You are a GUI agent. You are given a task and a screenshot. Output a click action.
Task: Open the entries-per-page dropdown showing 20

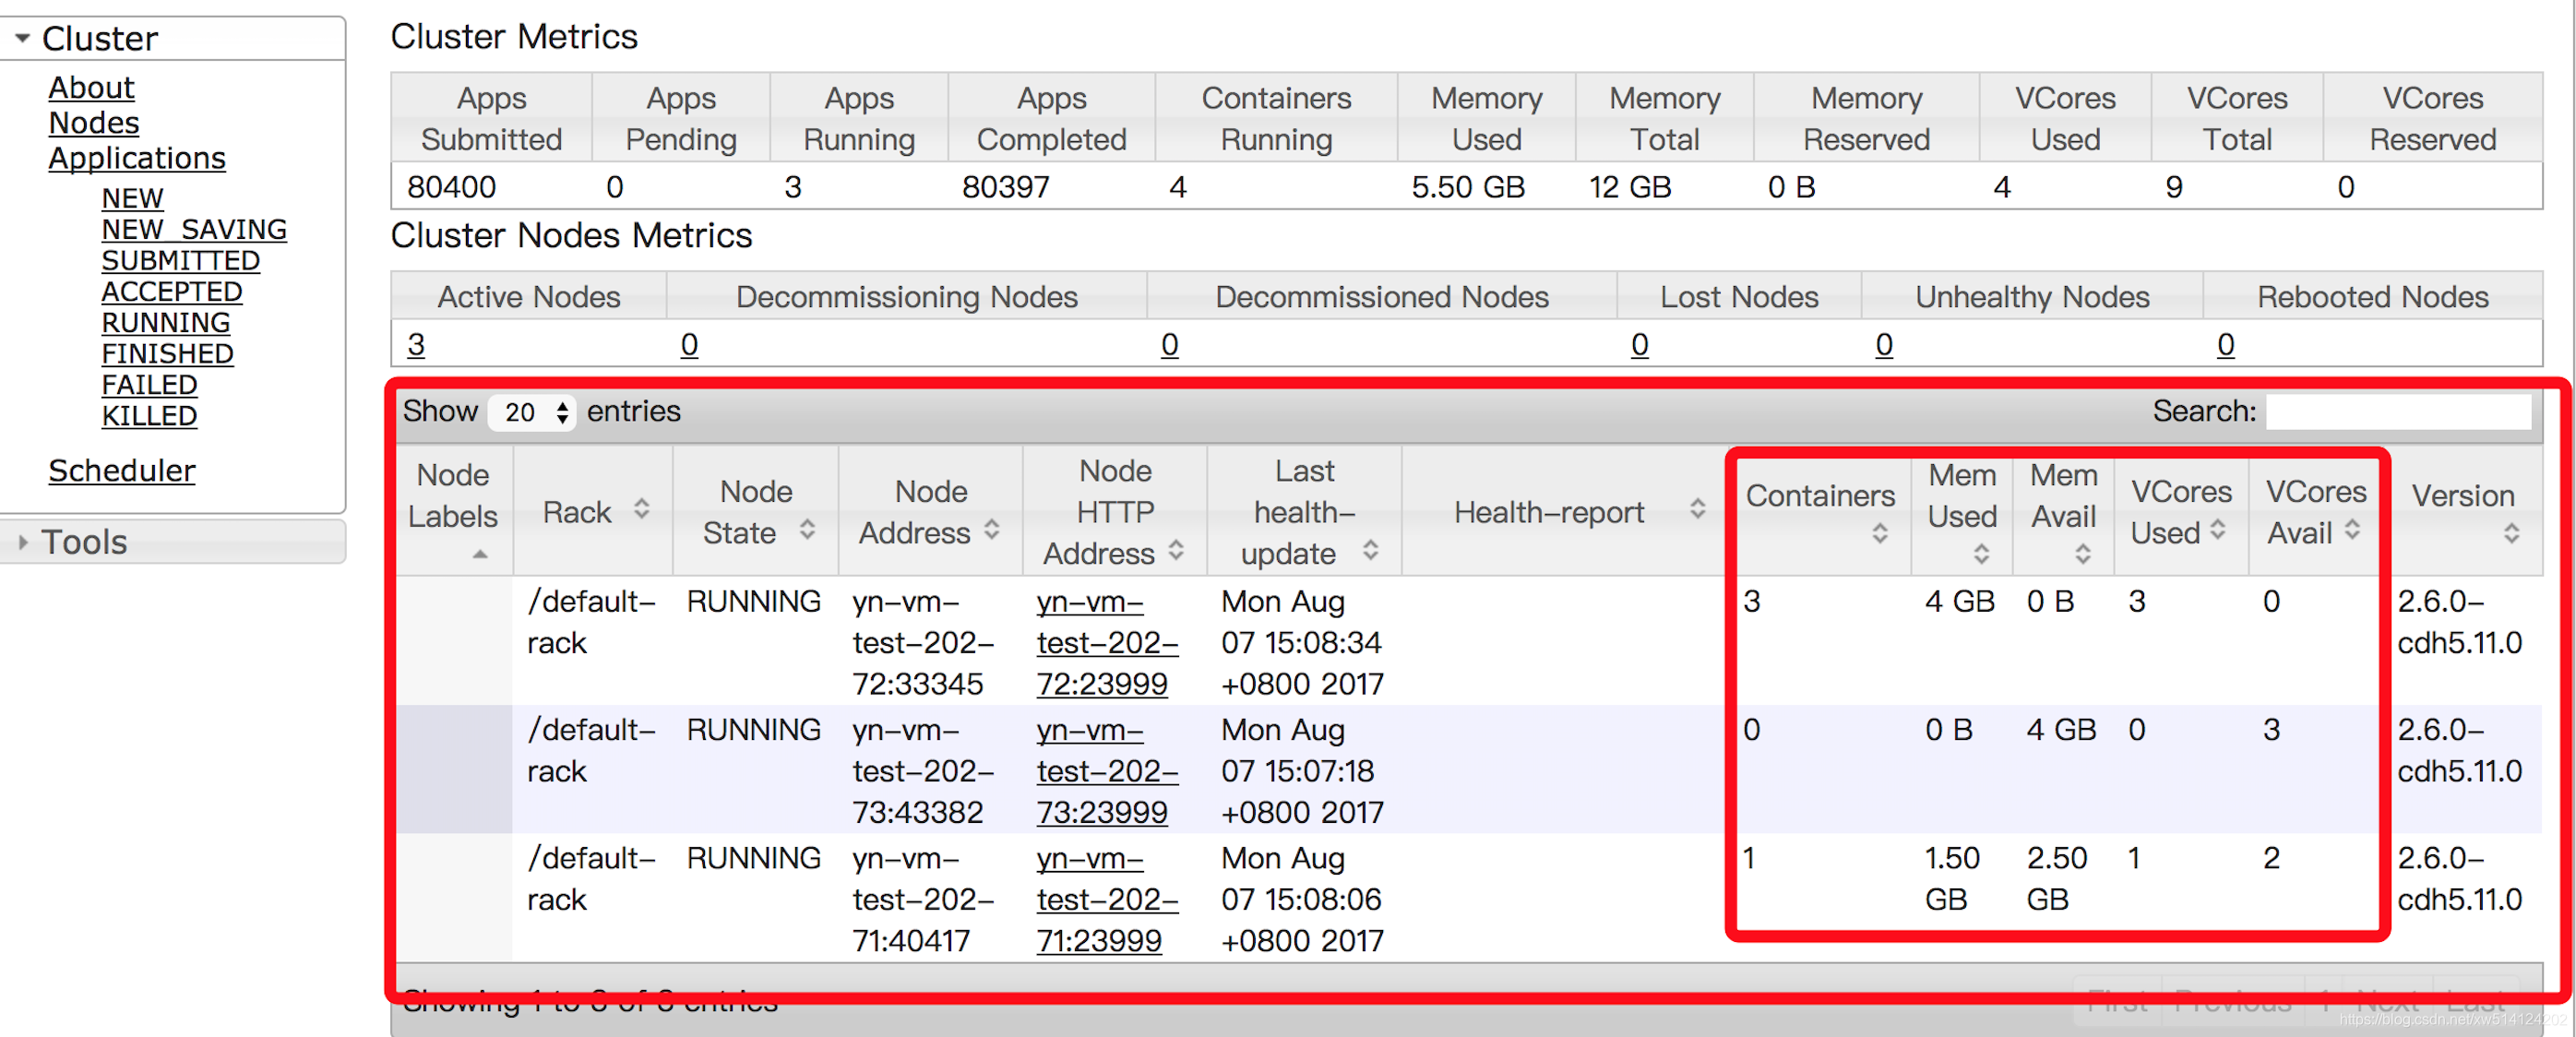[532, 412]
